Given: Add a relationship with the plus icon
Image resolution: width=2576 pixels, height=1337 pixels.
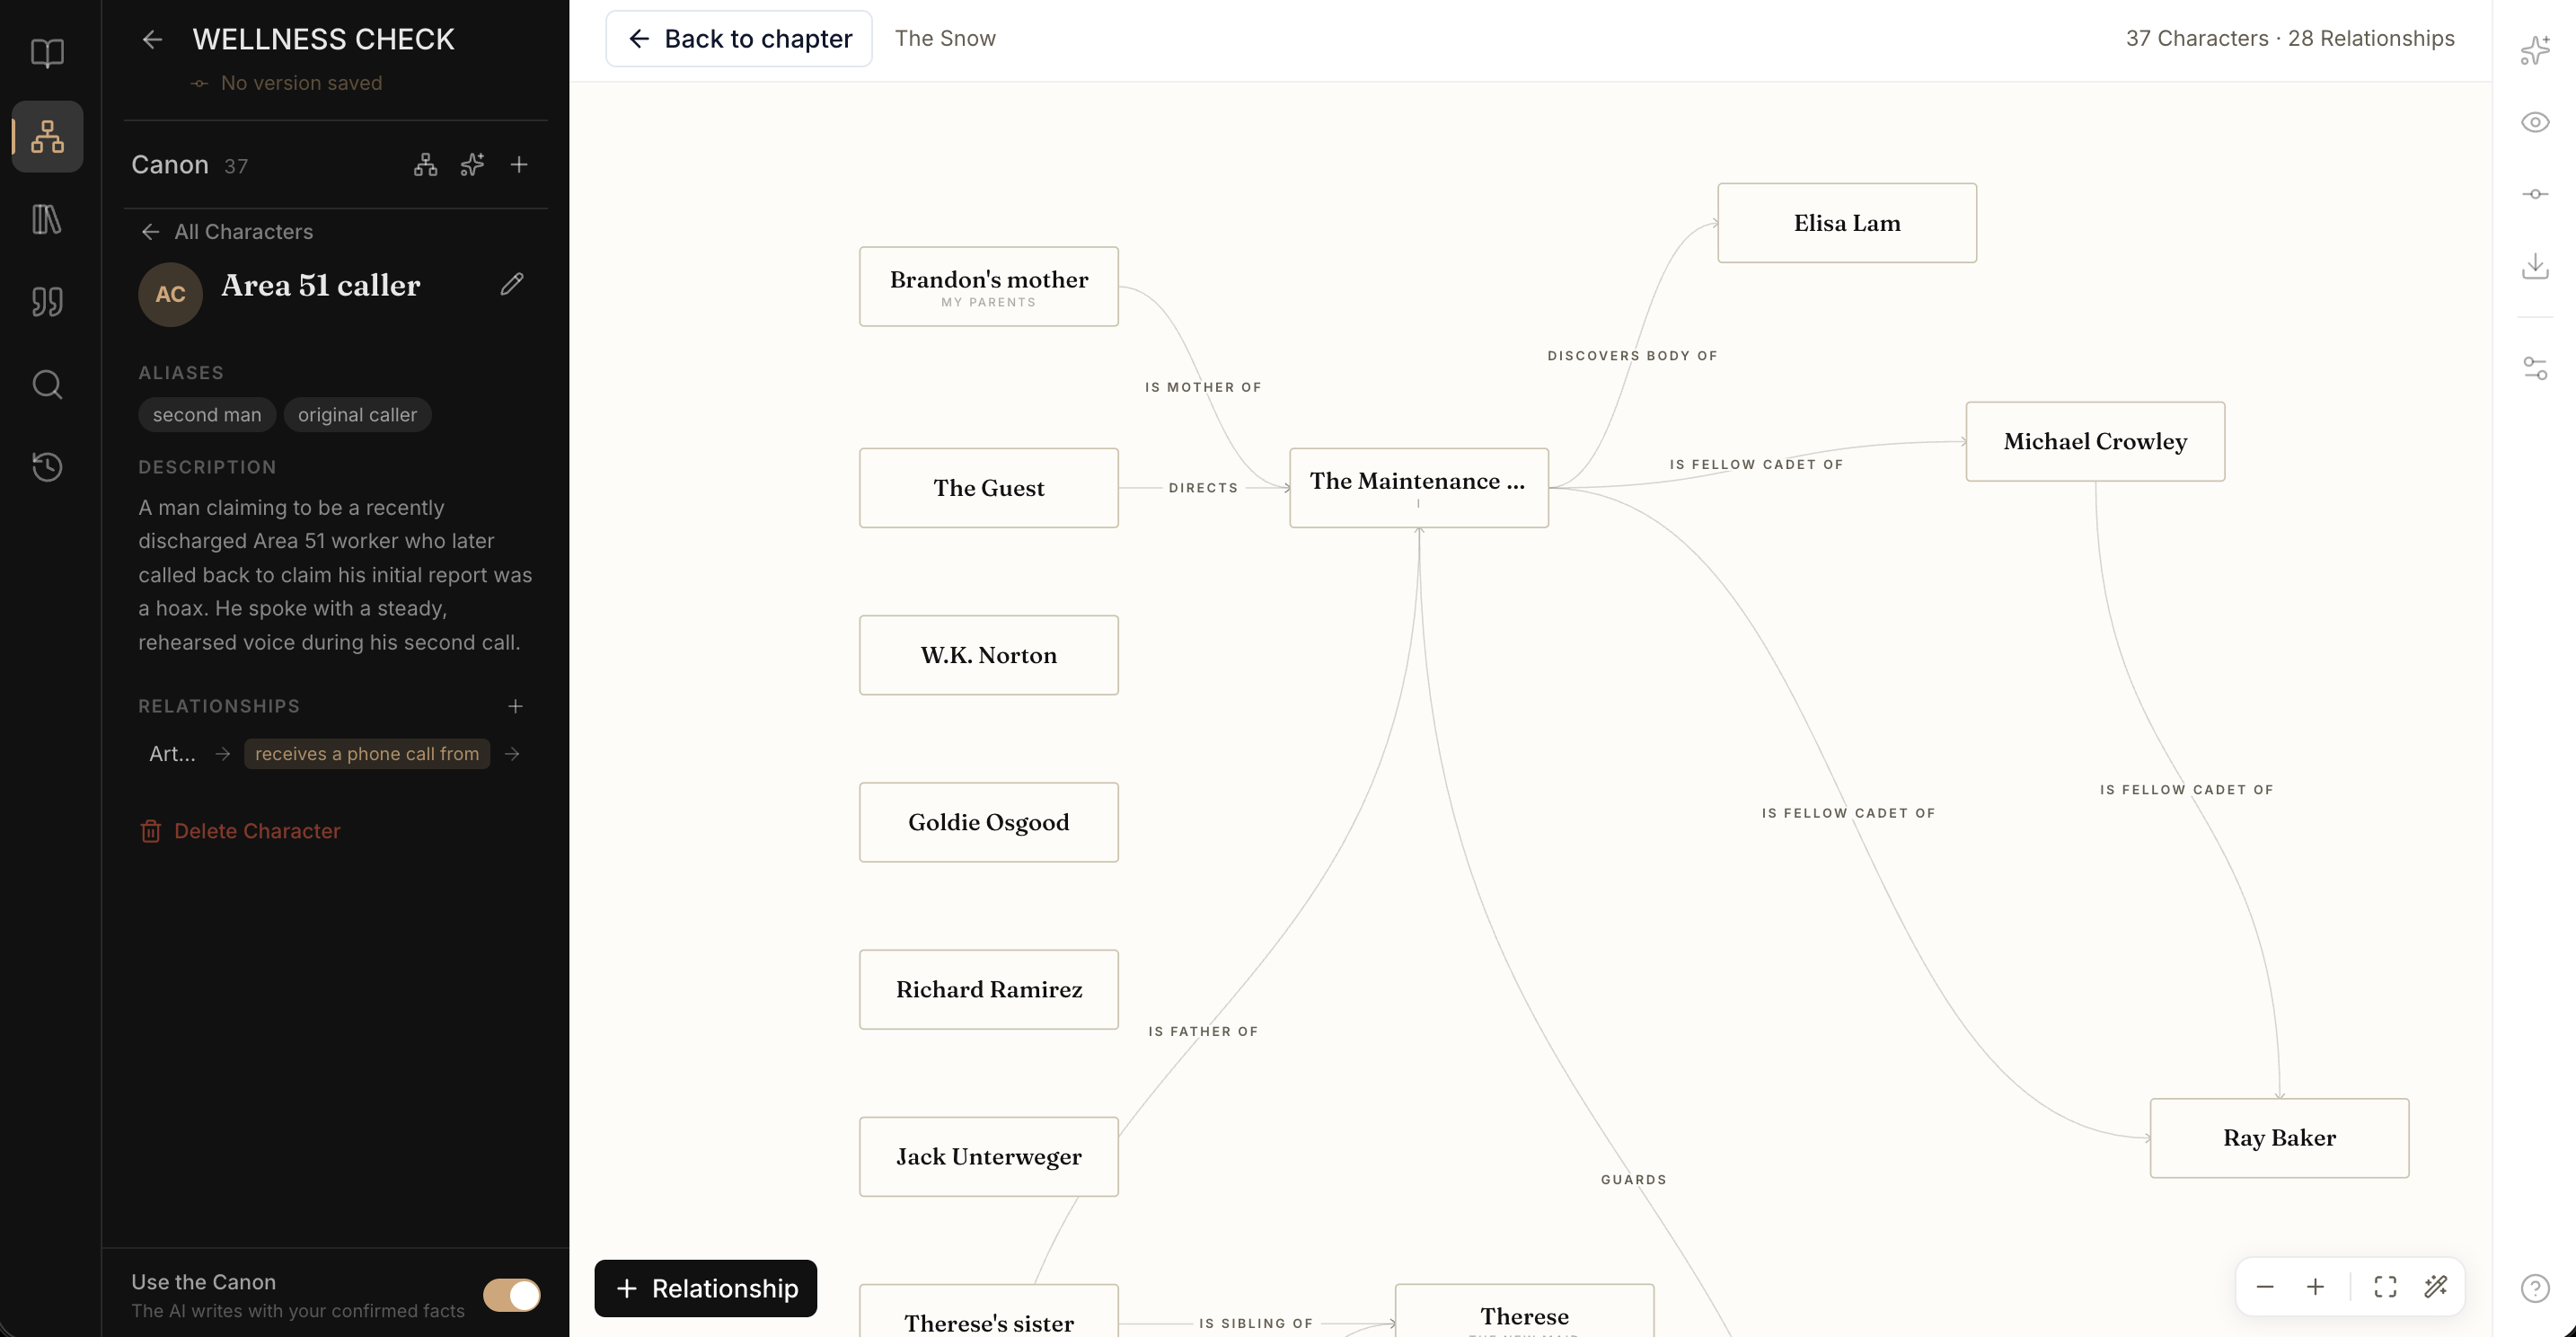Looking at the screenshot, I should click(515, 706).
